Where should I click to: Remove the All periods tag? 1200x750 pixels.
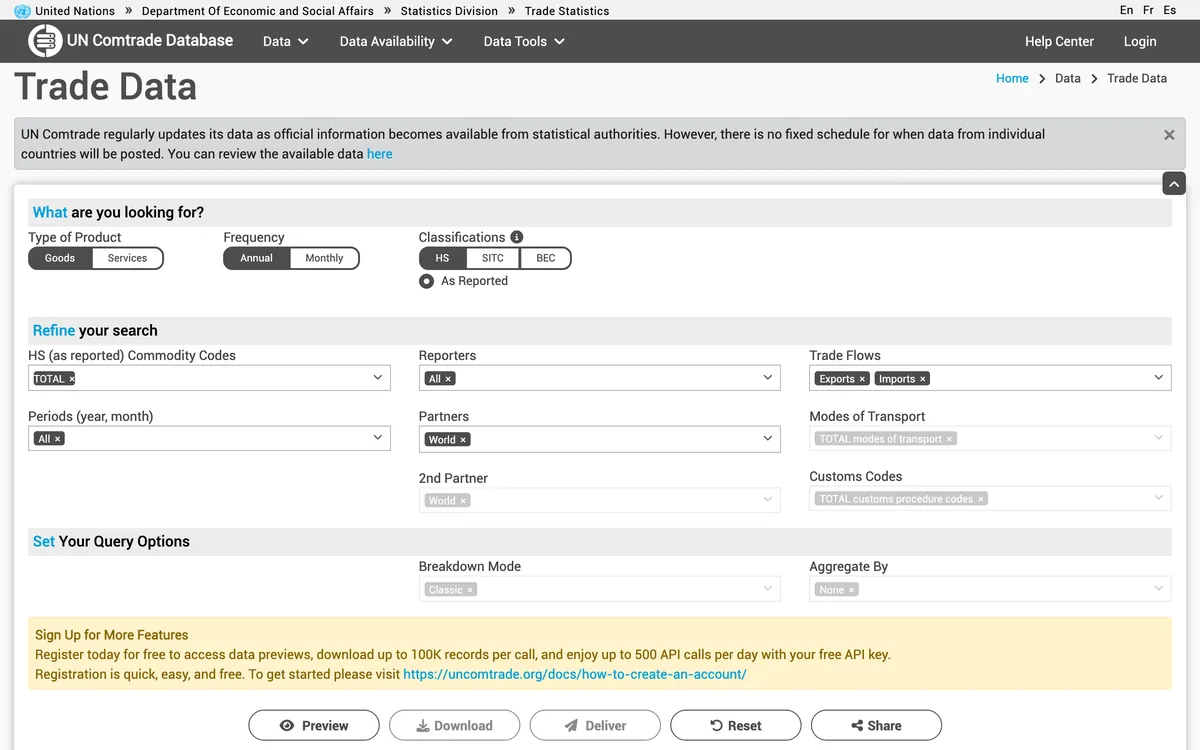coord(57,439)
